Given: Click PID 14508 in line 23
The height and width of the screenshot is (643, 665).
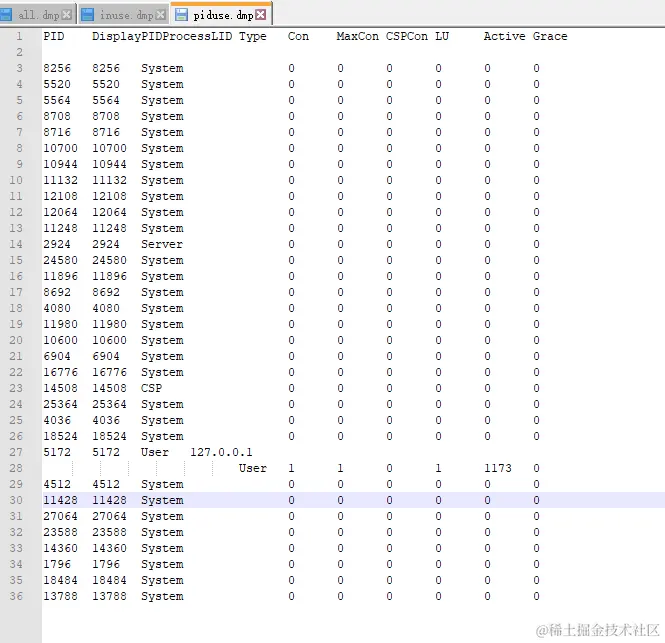Looking at the screenshot, I should tap(60, 388).
